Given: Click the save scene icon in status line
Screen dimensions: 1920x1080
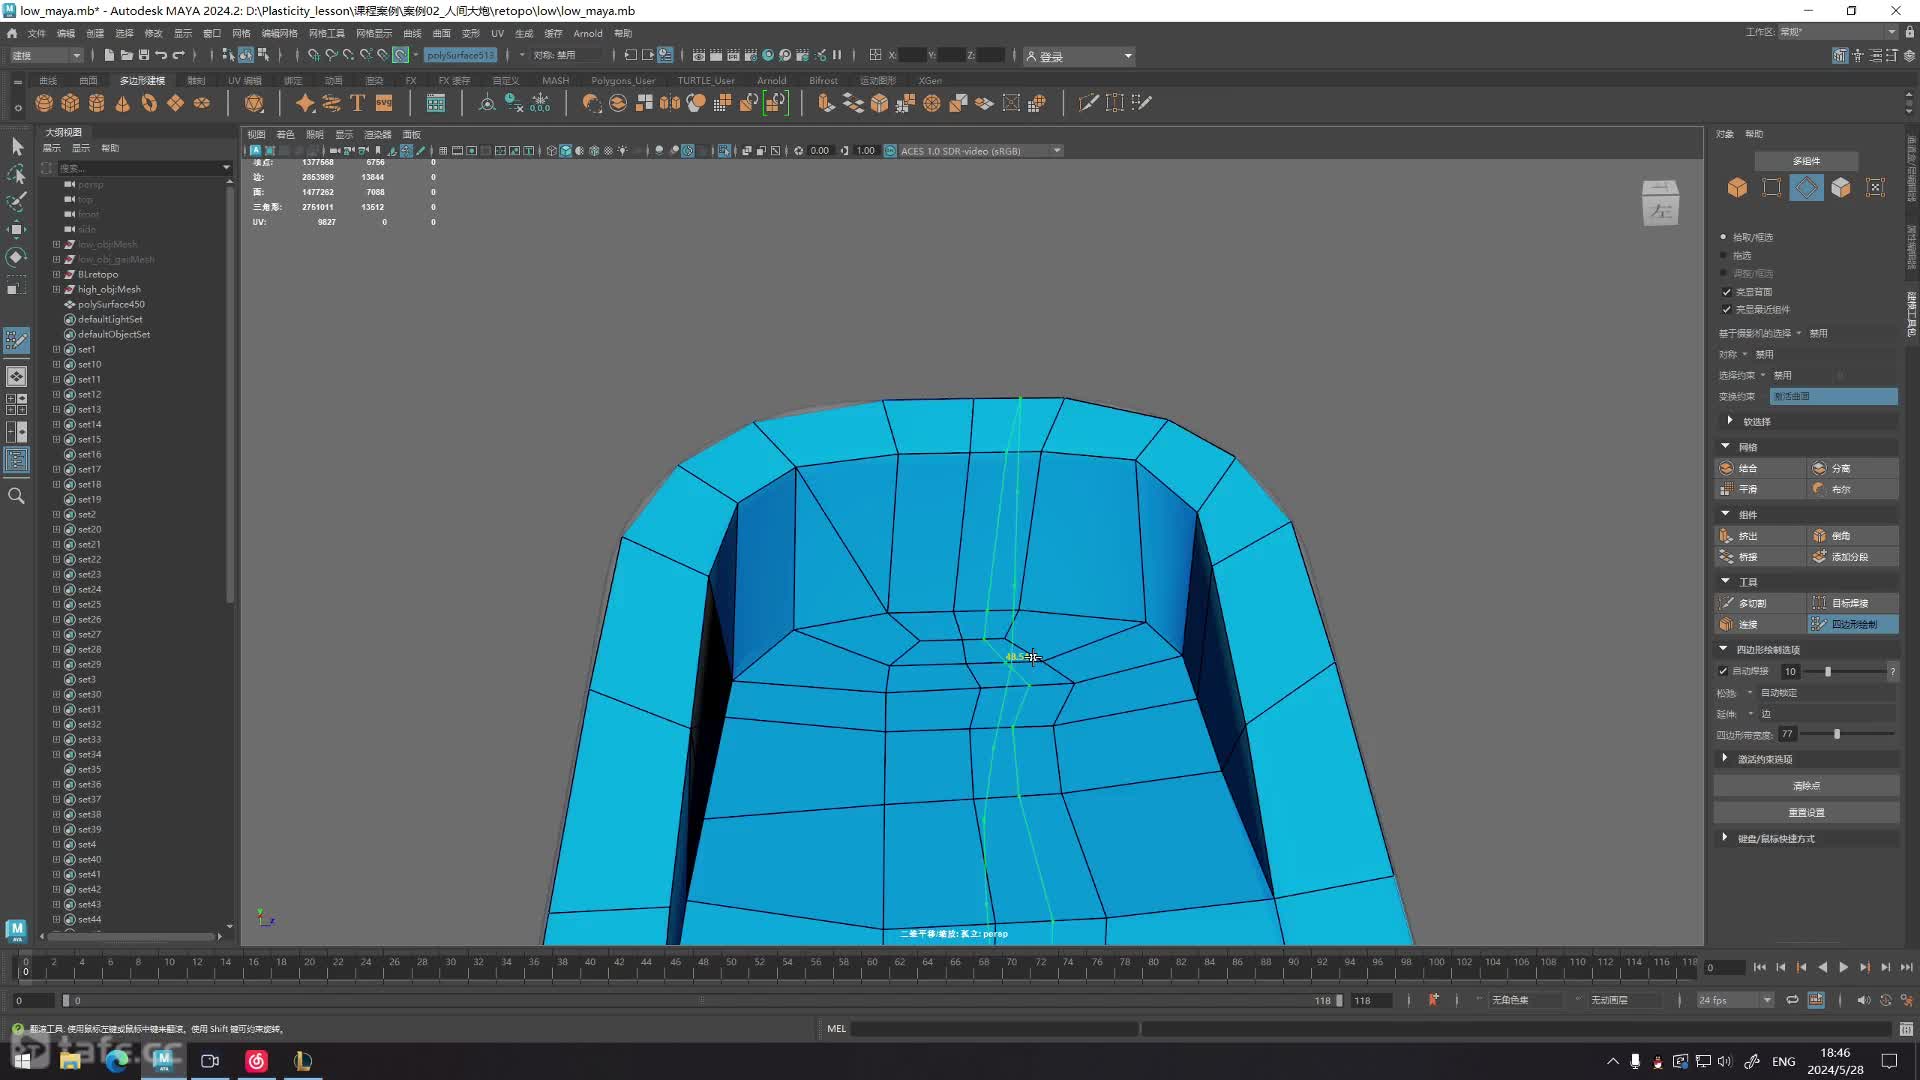Looking at the screenshot, I should pos(144,55).
